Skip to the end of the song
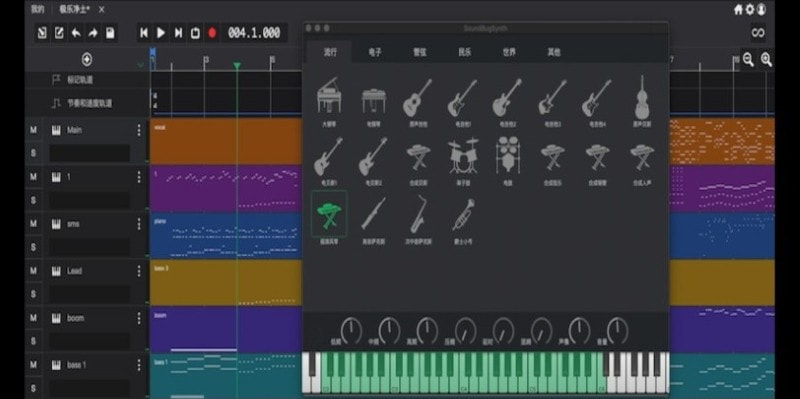This screenshot has height=399, width=800. pos(178,33)
